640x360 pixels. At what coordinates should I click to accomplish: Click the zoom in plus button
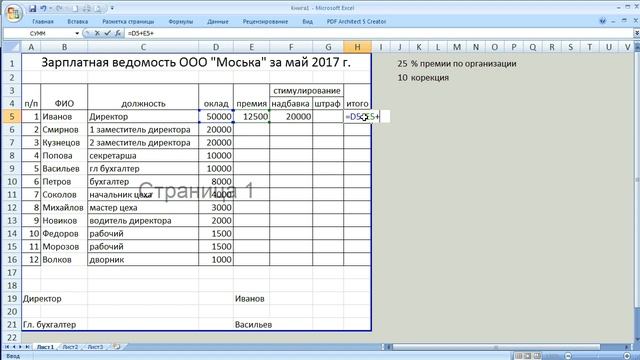coord(627,356)
